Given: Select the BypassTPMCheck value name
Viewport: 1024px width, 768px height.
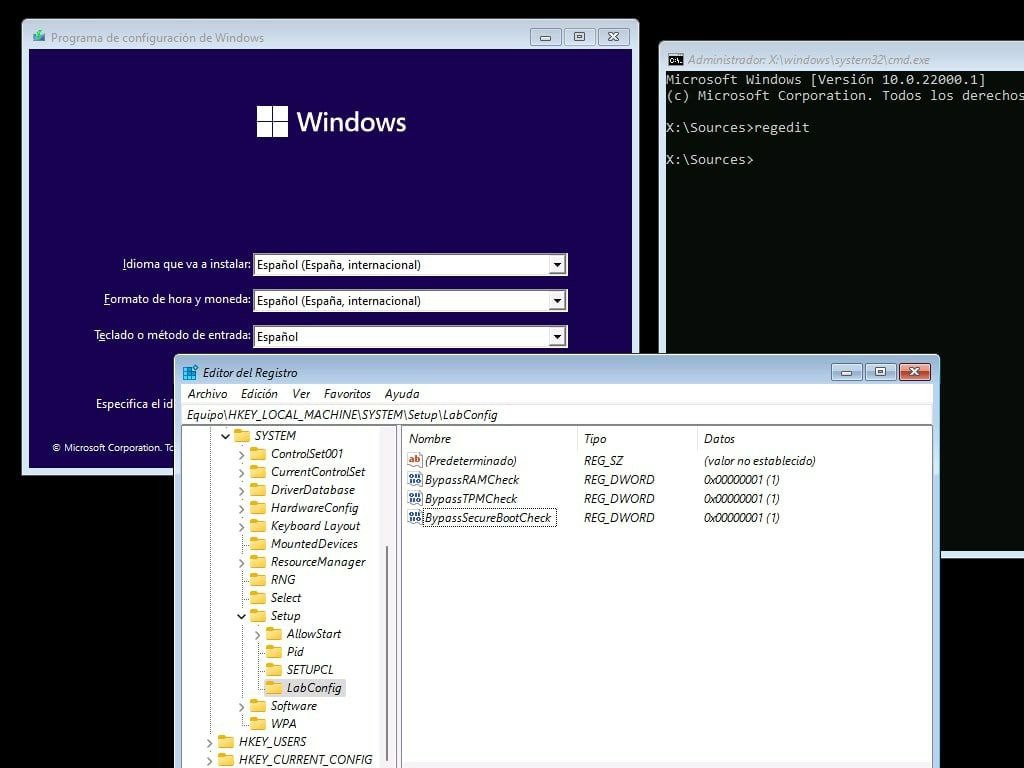Looking at the screenshot, I should 471,498.
